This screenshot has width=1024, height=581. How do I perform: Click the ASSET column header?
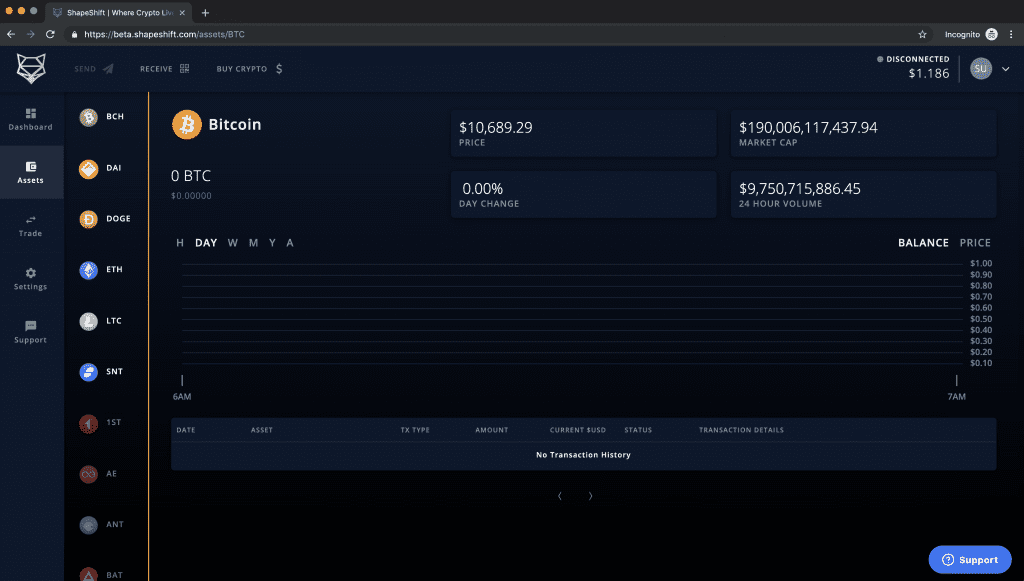click(x=262, y=430)
